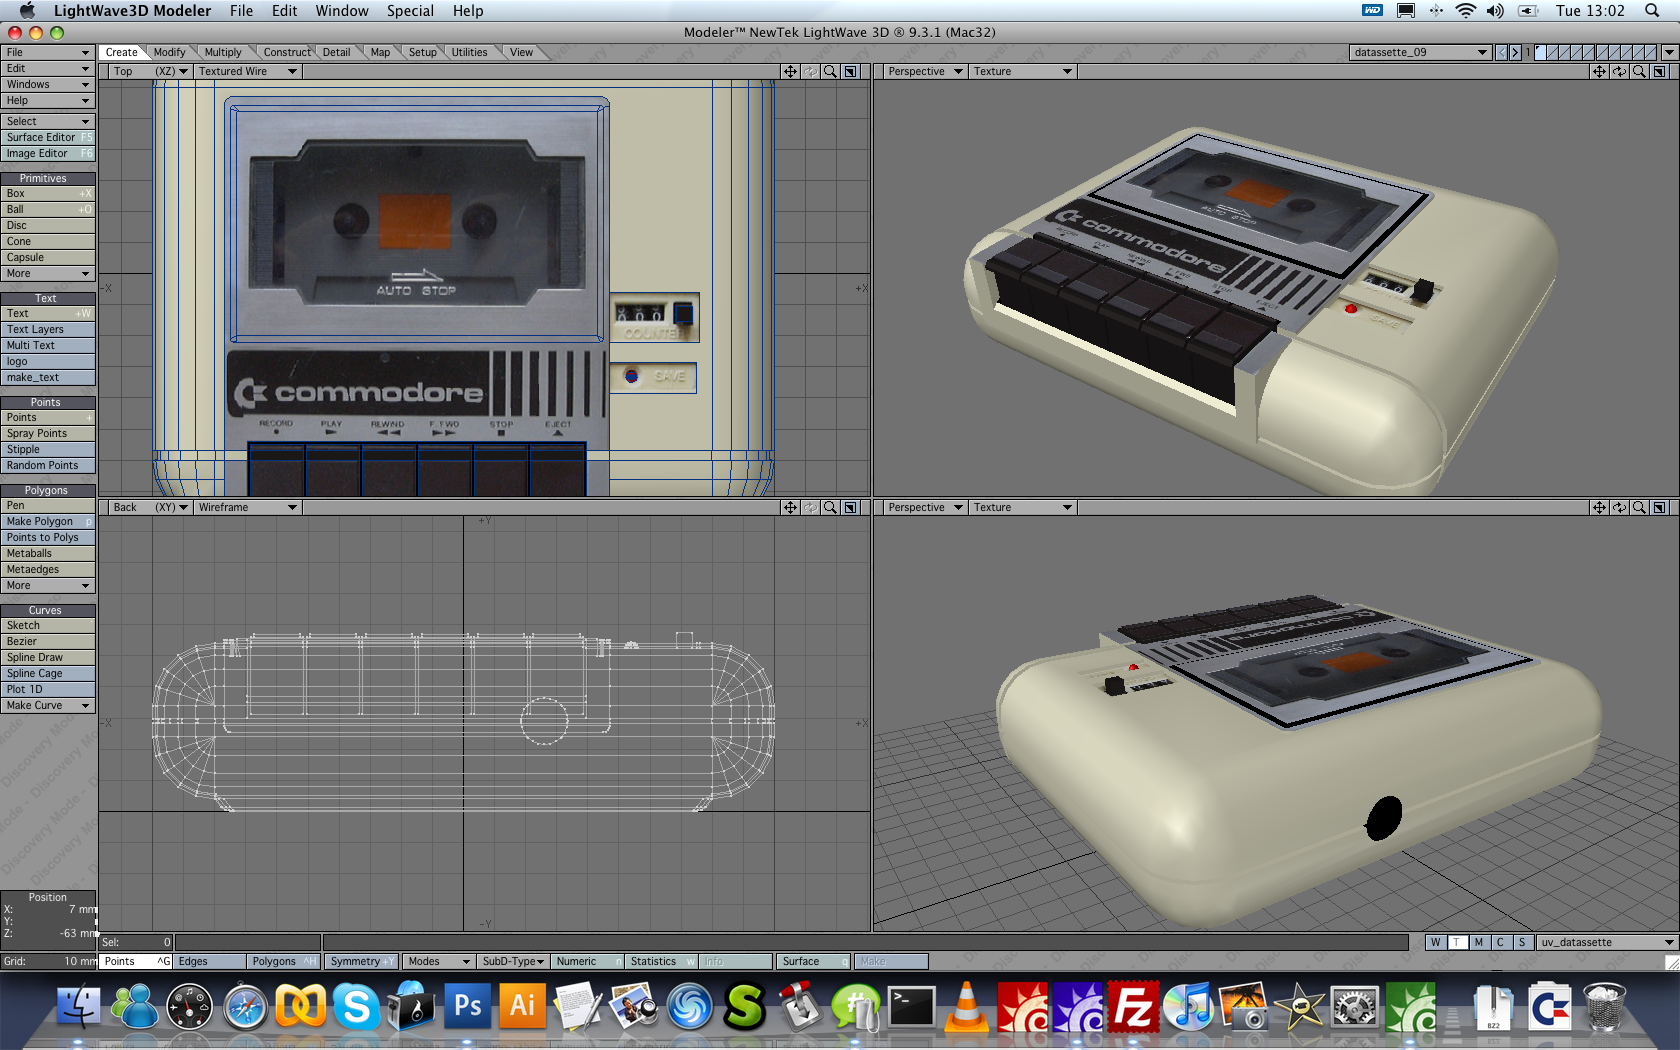Screen dimensions: 1680x1050
Task: Open the Wireframe display mode dropdown
Action: [x=247, y=507]
